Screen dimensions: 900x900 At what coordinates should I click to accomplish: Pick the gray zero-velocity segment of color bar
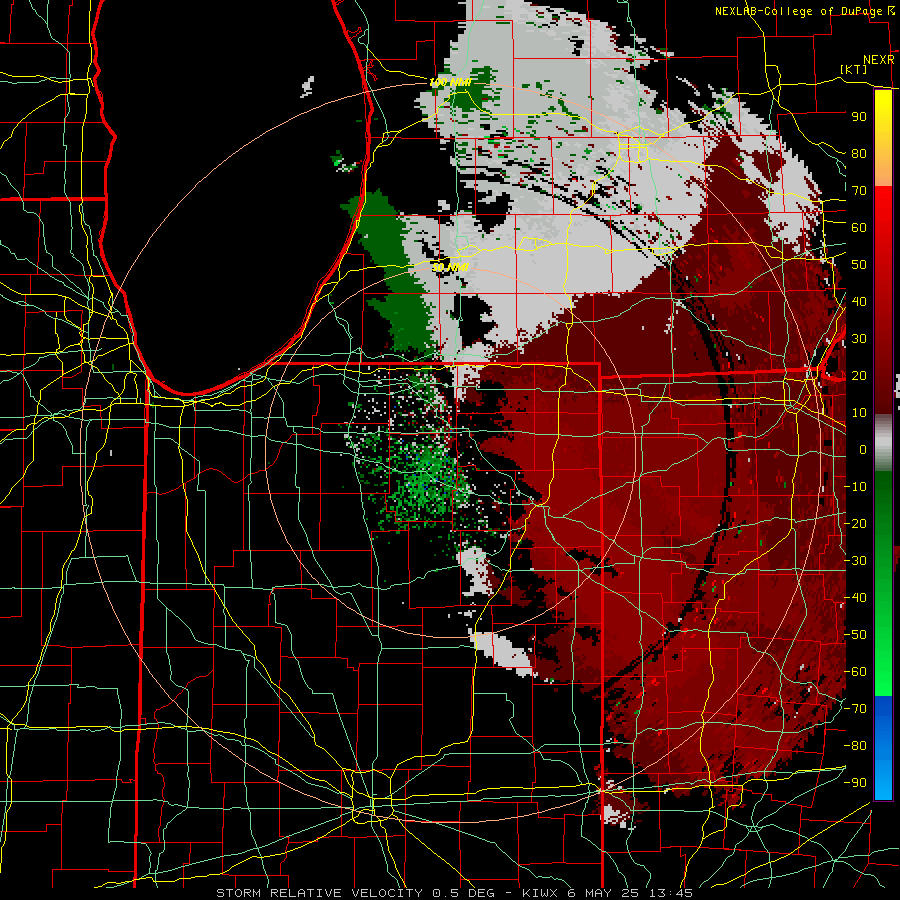[x=883, y=443]
